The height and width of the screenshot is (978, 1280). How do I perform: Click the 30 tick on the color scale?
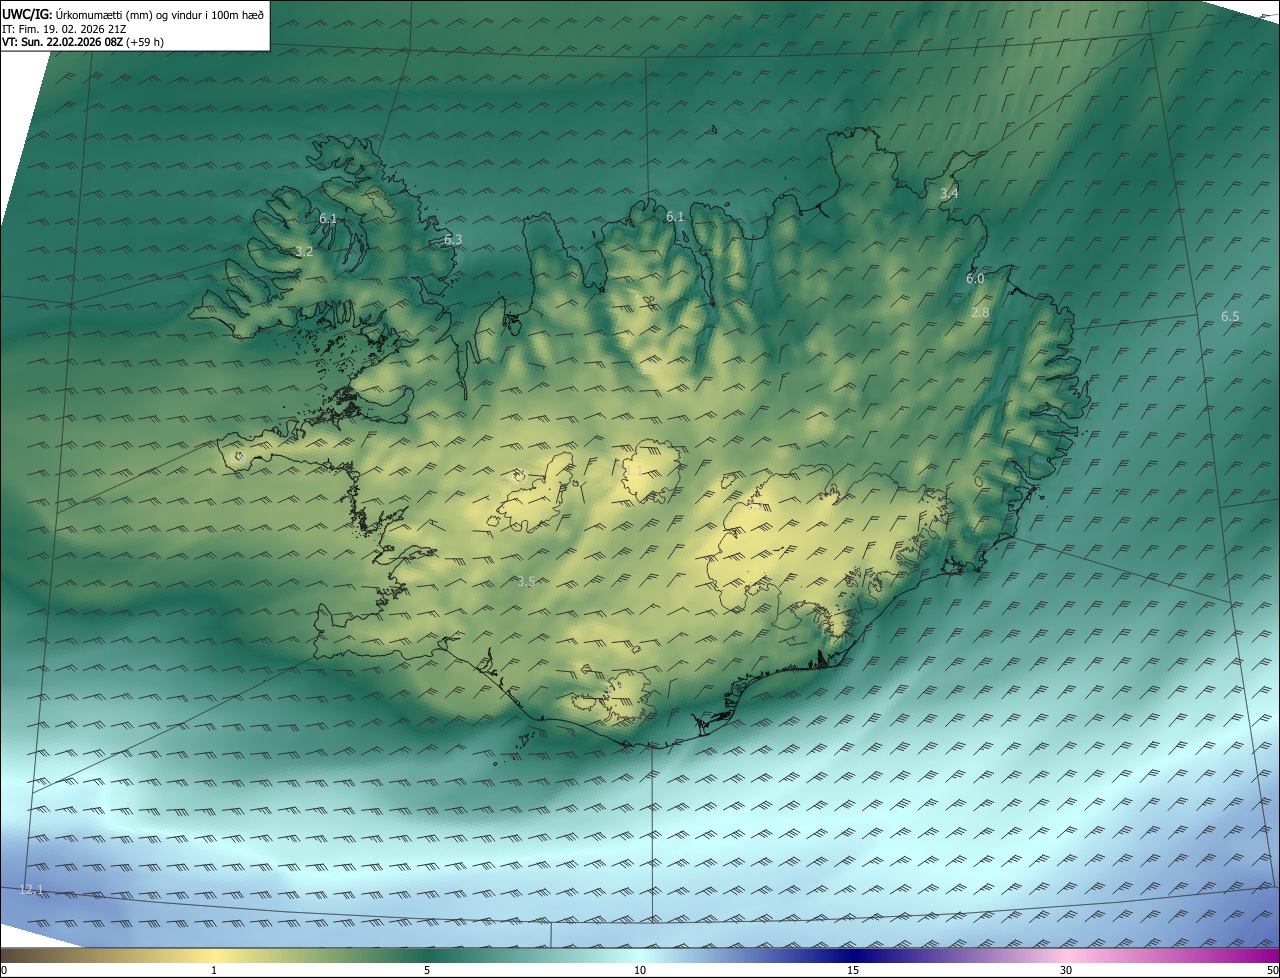pos(1066,970)
